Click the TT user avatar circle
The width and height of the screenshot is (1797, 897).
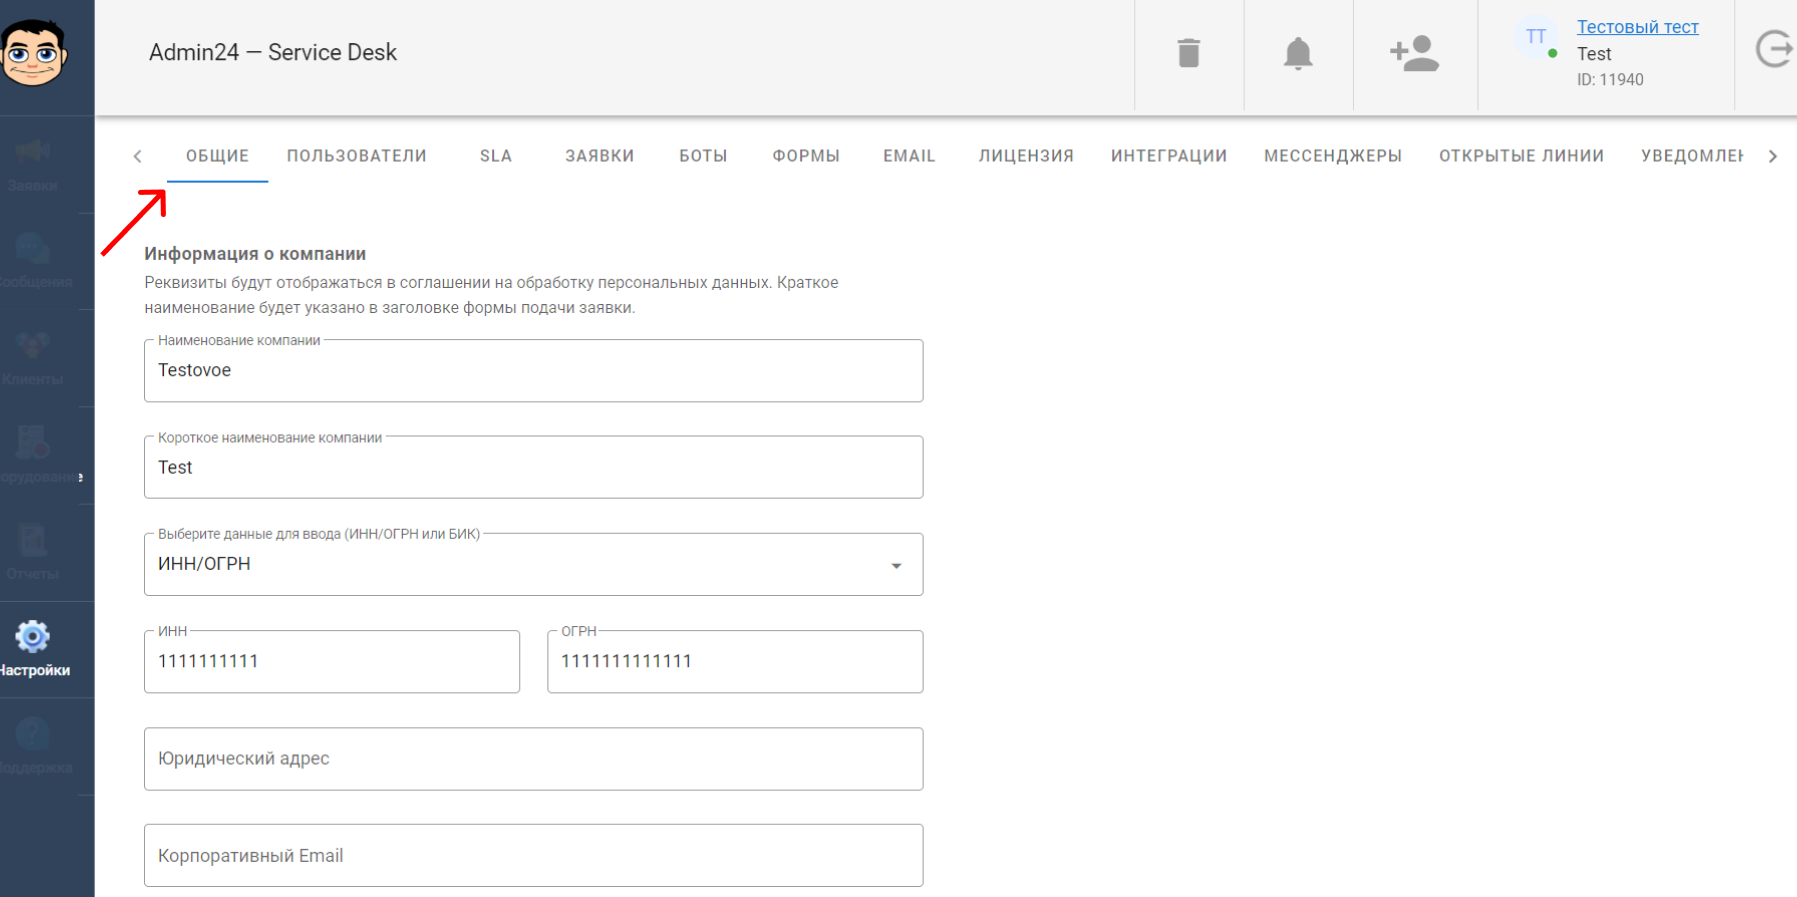1536,37
